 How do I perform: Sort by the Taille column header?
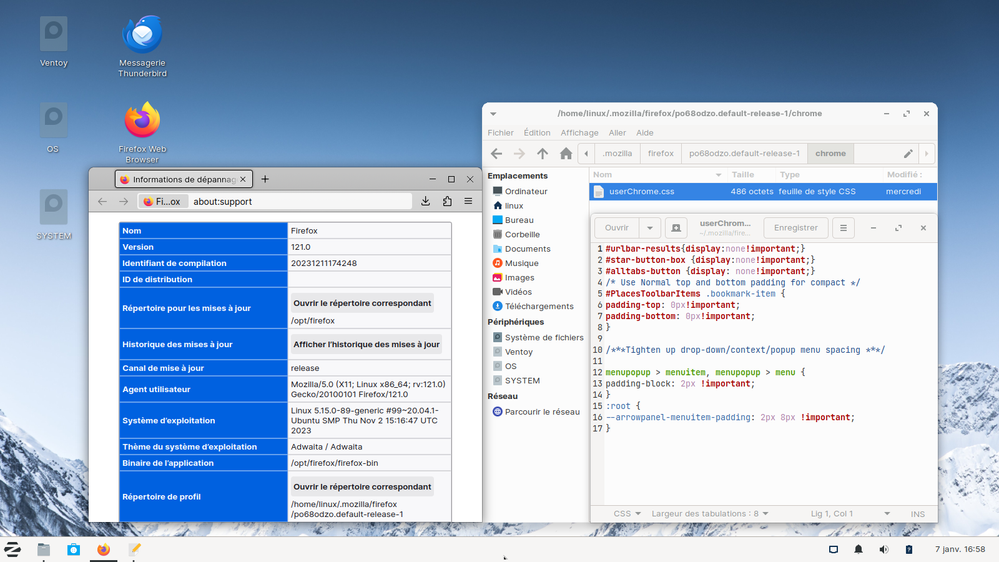coord(751,175)
